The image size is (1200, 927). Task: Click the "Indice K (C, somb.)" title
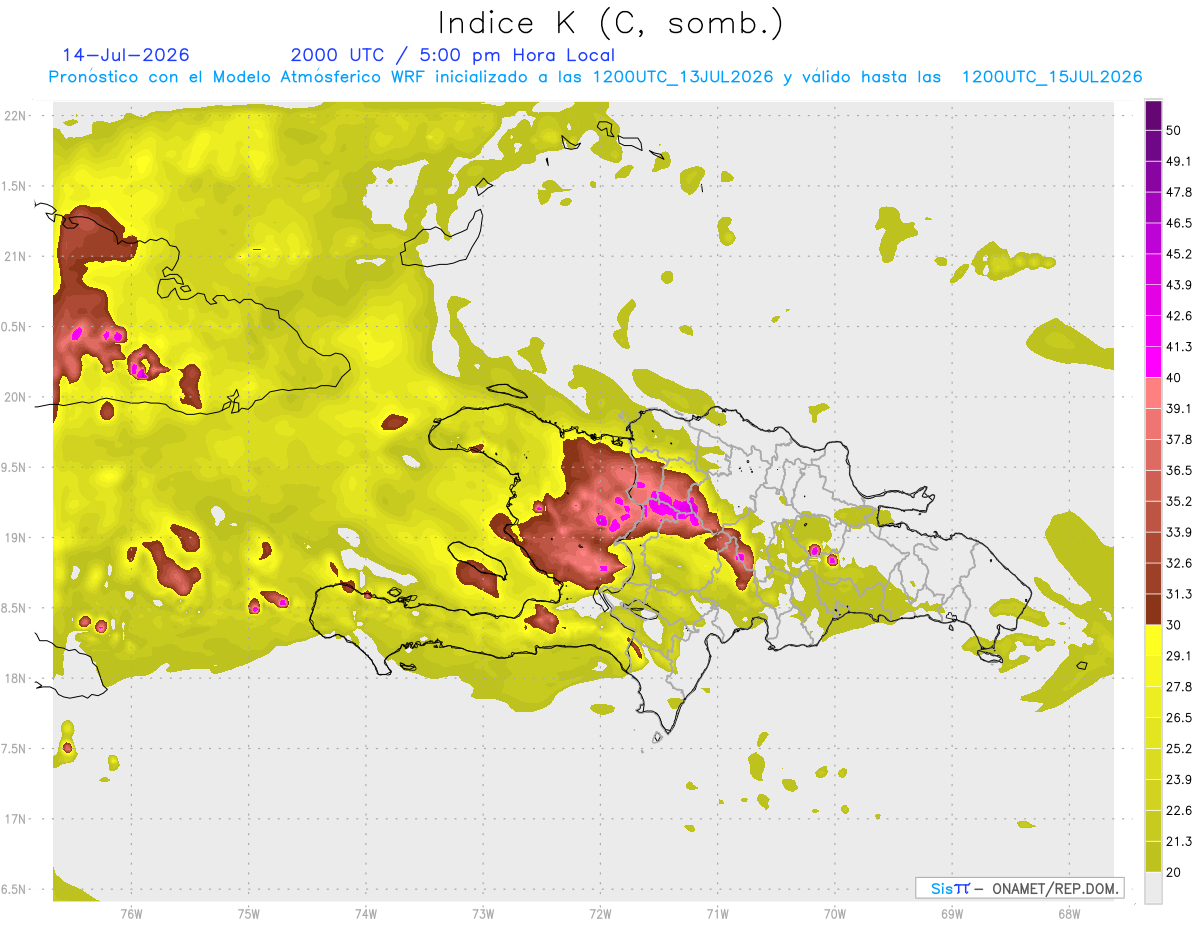point(610,23)
